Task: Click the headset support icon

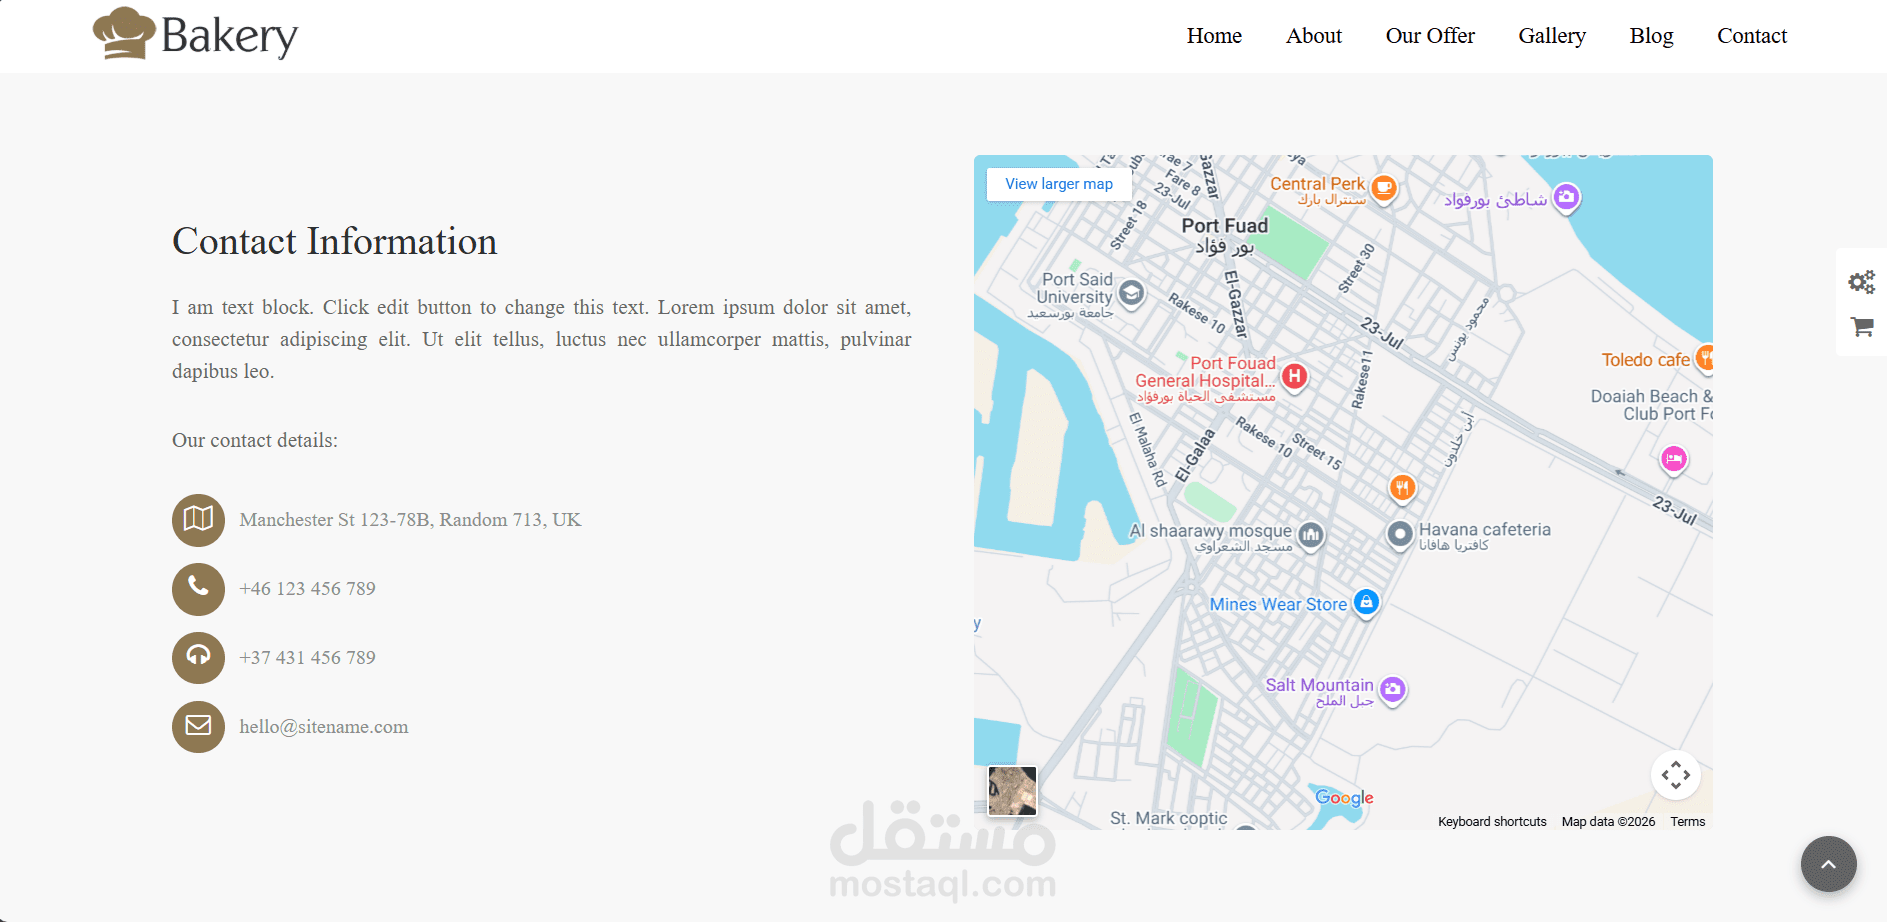Action: (x=198, y=658)
